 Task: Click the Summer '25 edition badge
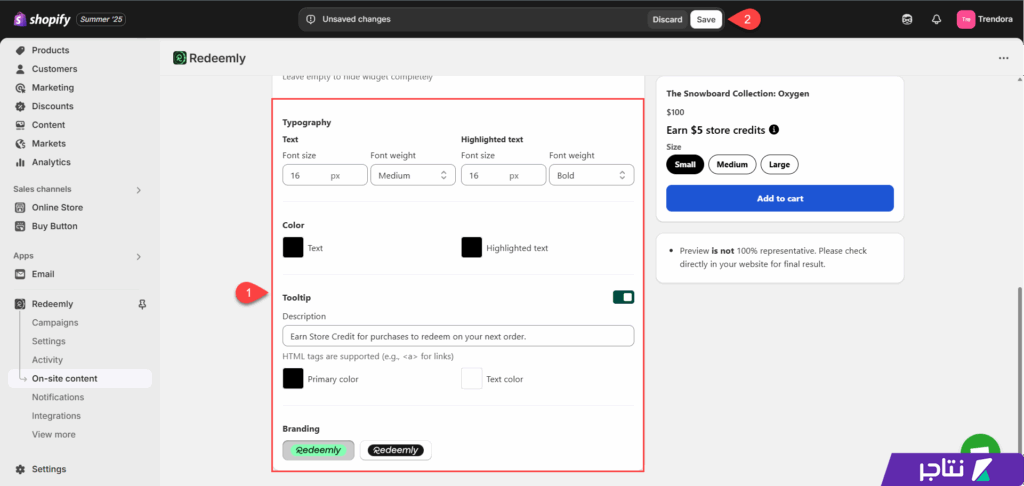pyautogui.click(x=101, y=20)
